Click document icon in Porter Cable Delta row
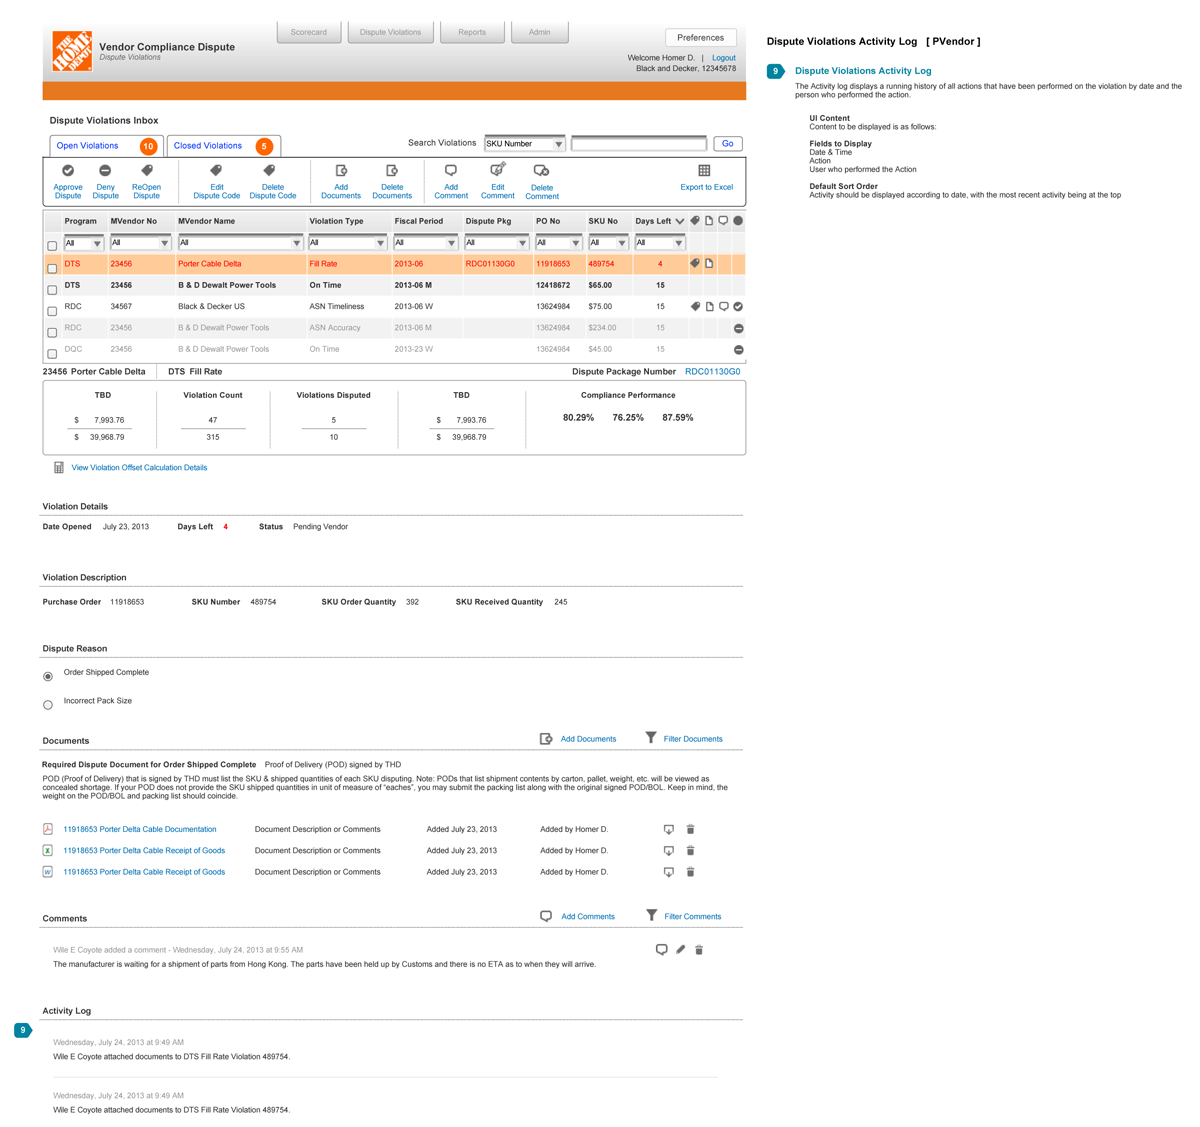This screenshot has width=1200, height=1127. point(709,263)
